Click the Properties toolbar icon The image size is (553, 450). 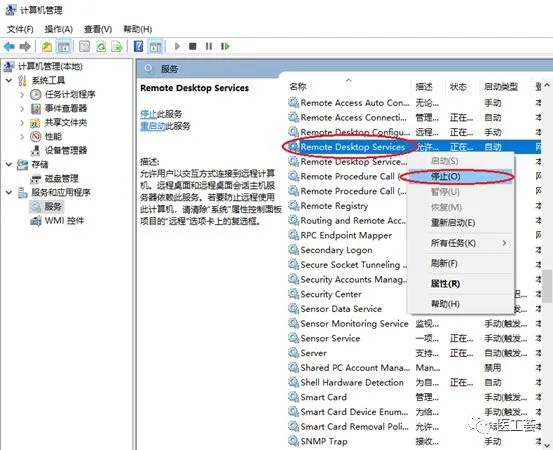pyautogui.click(x=84, y=46)
